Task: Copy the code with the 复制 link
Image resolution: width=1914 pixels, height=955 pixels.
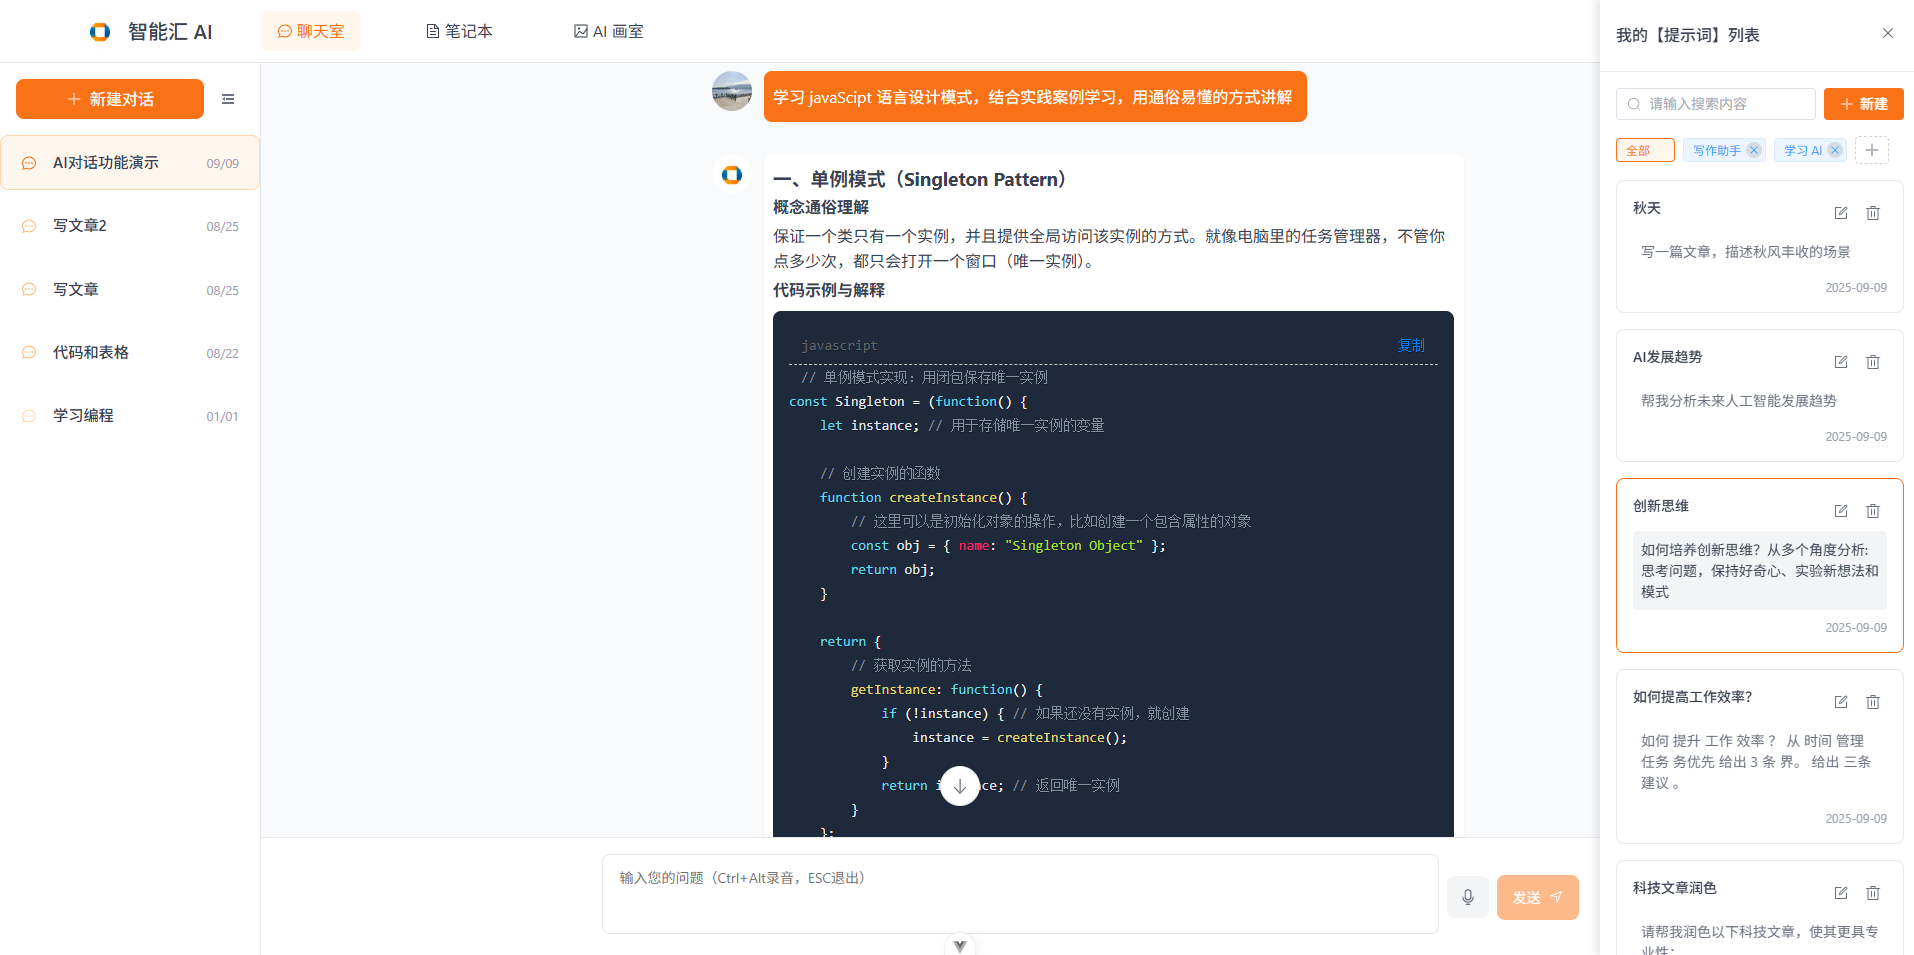Action: click(1411, 345)
